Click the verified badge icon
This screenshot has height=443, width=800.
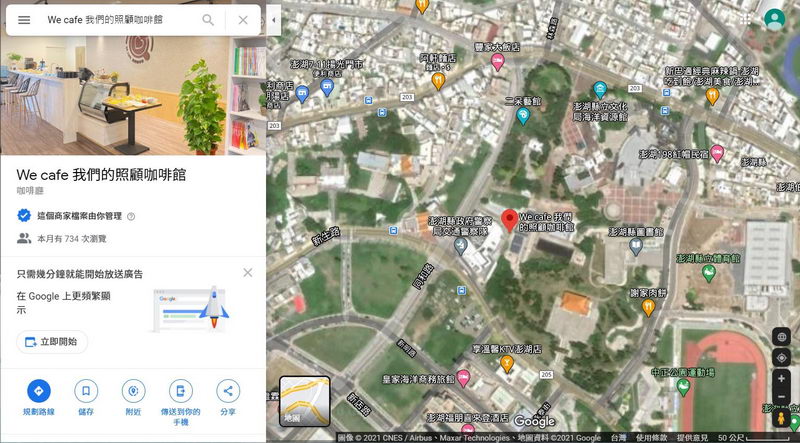[24, 216]
